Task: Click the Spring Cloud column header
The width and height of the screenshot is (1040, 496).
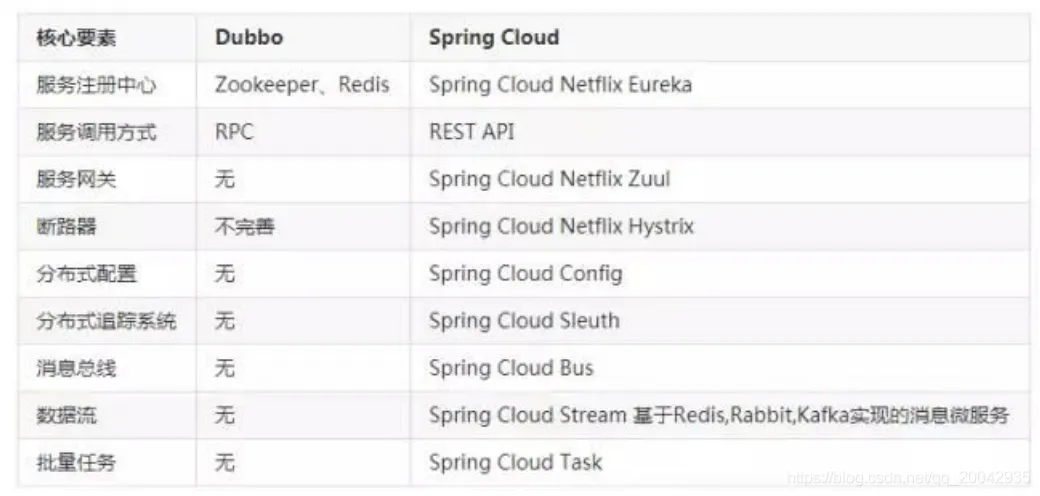Action: (x=494, y=38)
